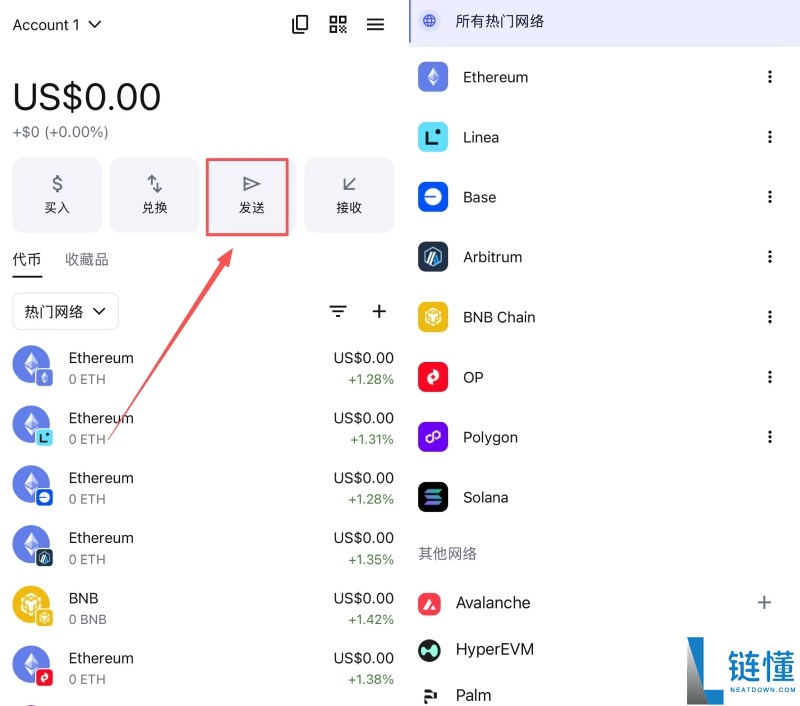Click the Base network logo icon
Image resolution: width=800 pixels, height=706 pixels.
(x=433, y=197)
